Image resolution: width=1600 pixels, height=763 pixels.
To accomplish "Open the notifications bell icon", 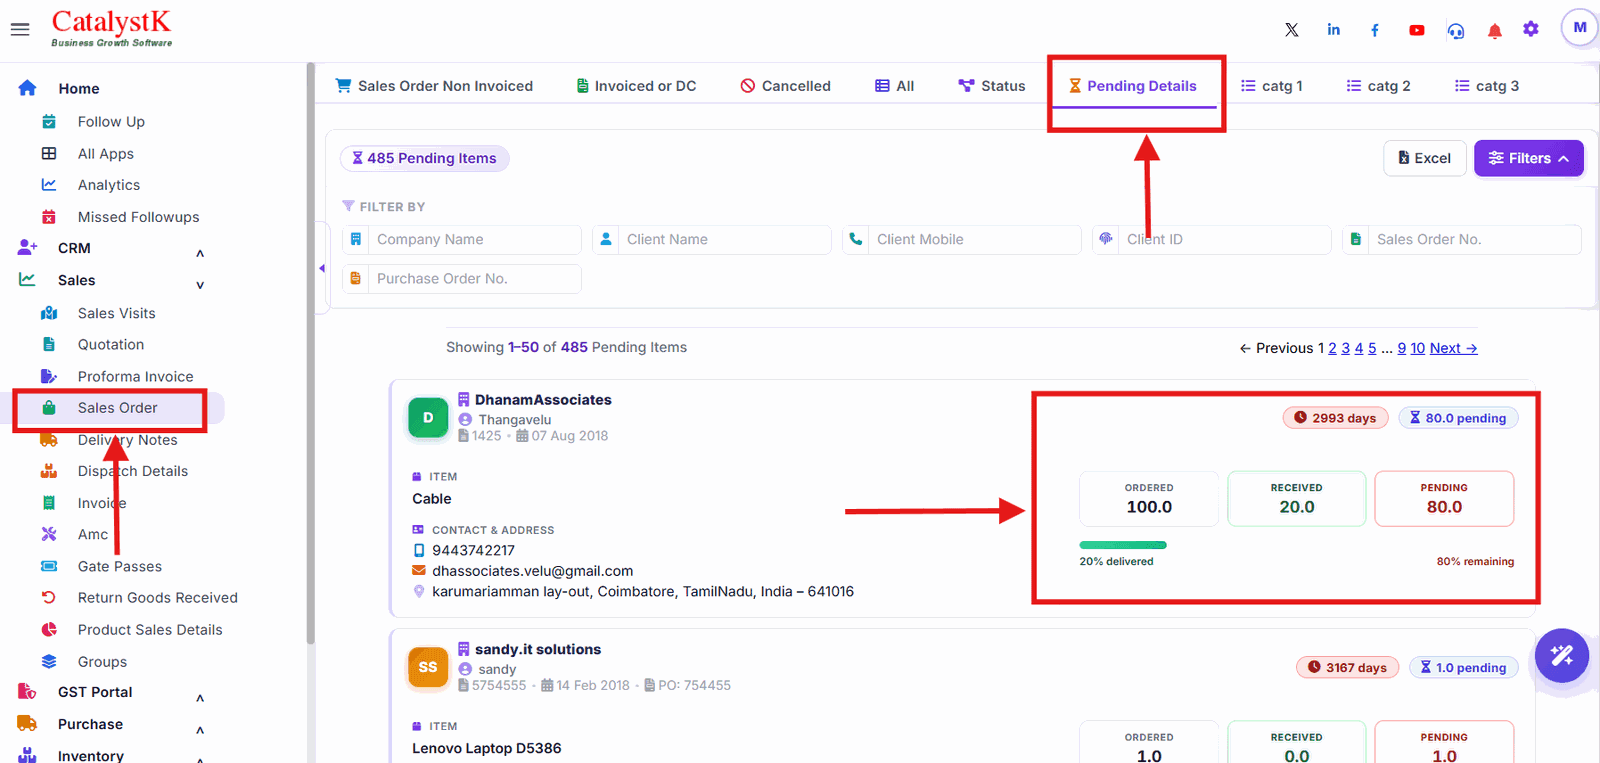I will coord(1495,31).
